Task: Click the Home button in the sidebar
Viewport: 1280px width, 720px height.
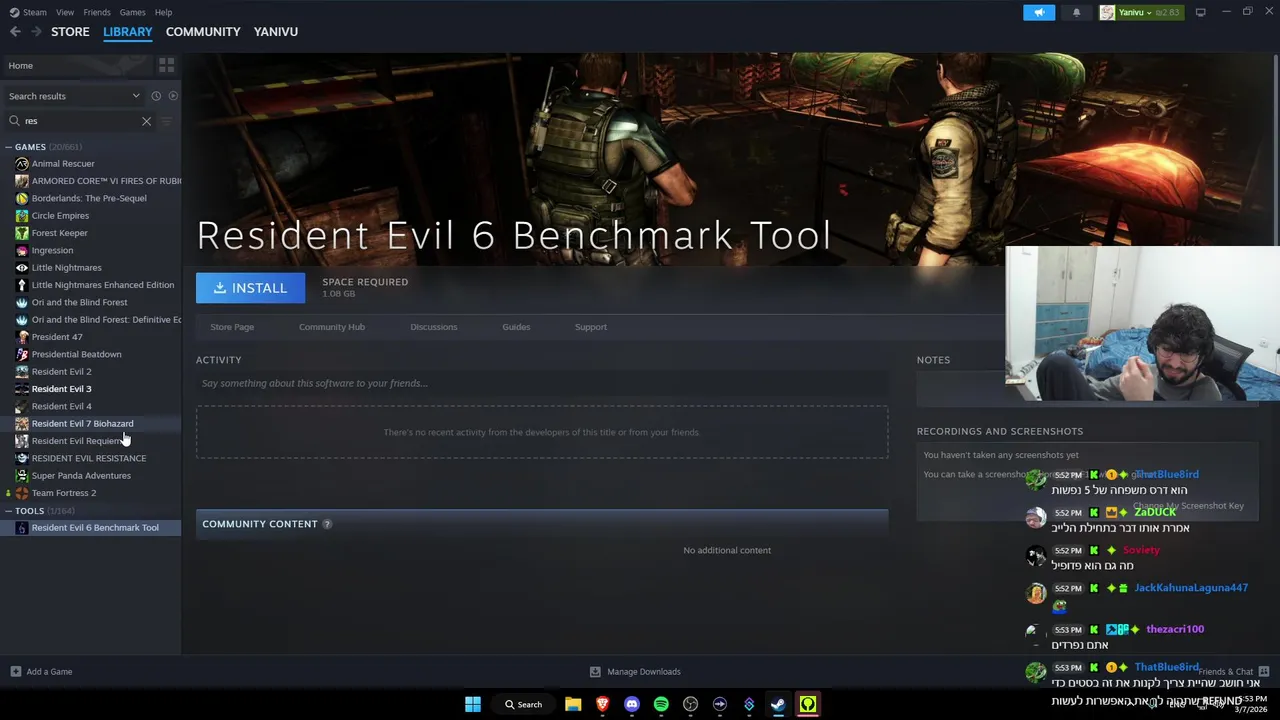Action: (x=75, y=65)
